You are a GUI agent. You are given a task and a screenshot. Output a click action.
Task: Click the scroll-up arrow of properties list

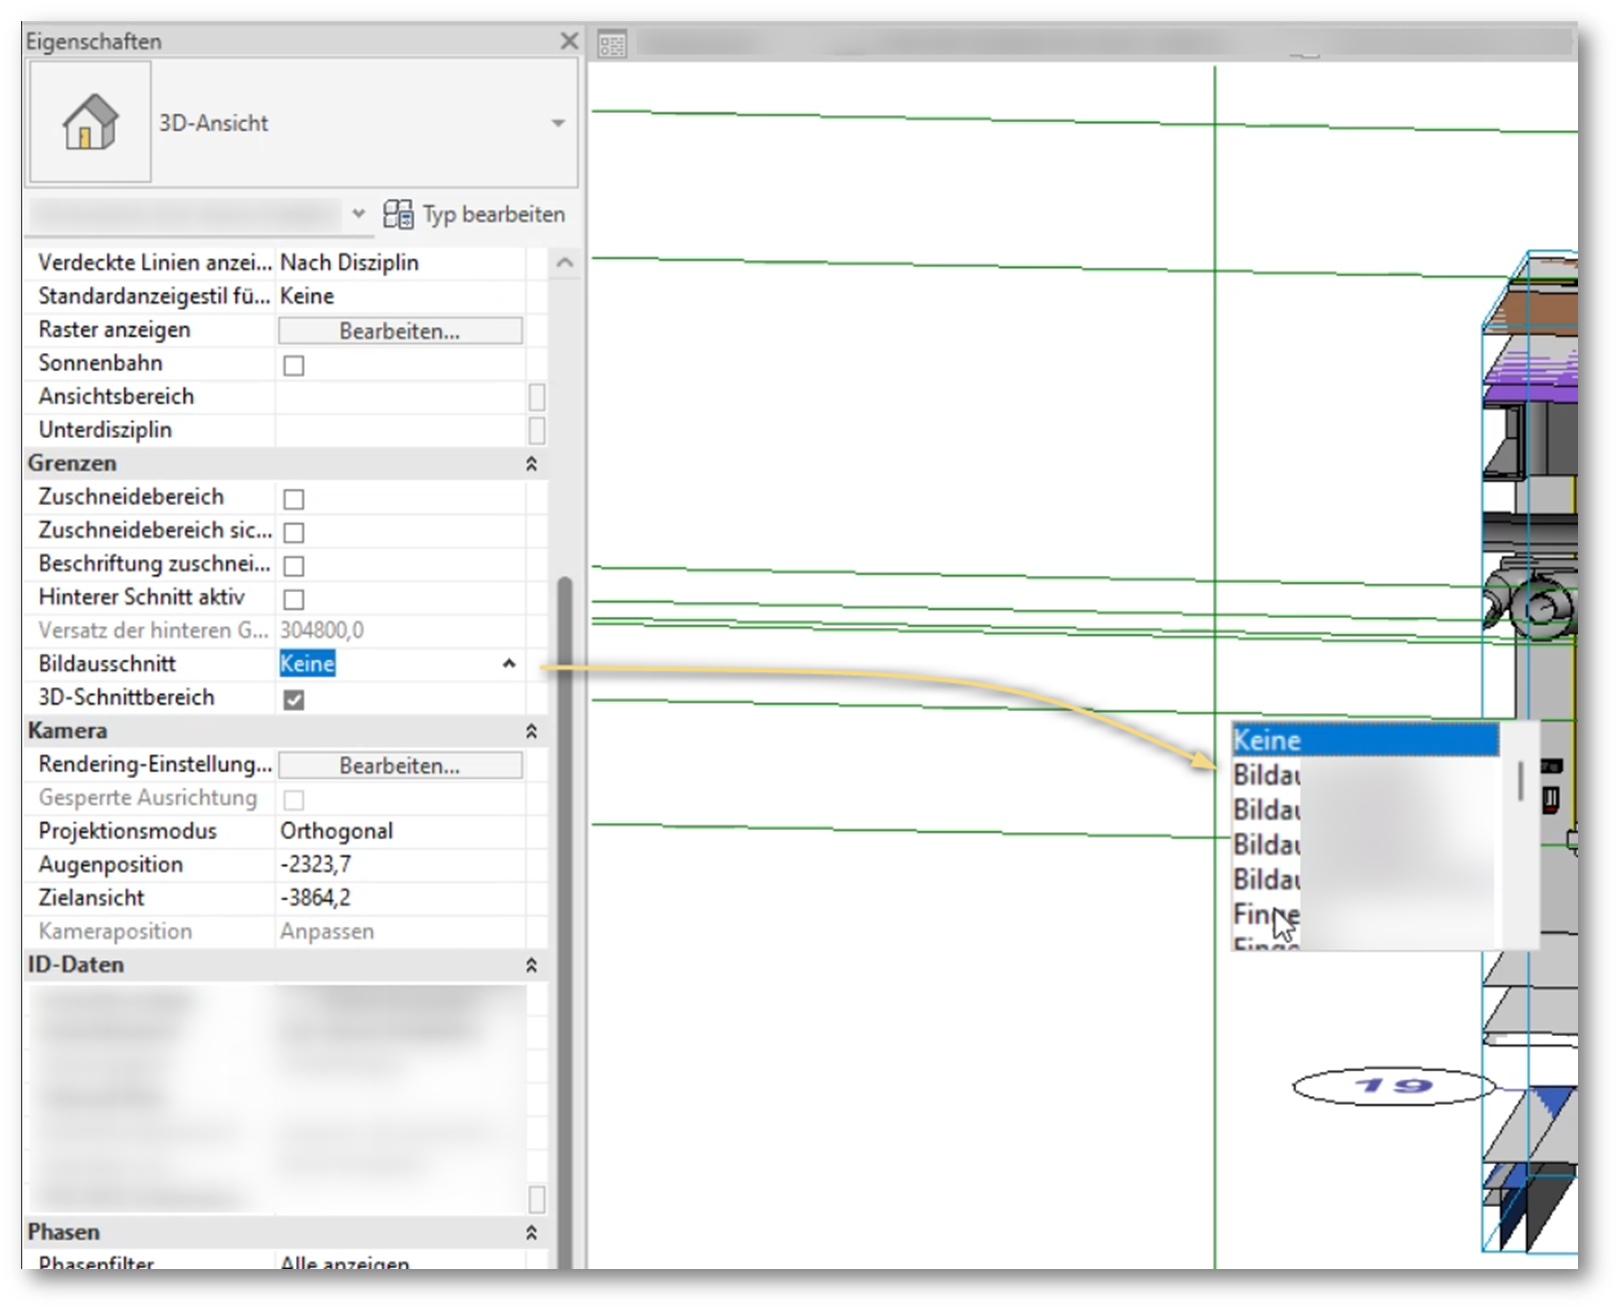(x=565, y=262)
